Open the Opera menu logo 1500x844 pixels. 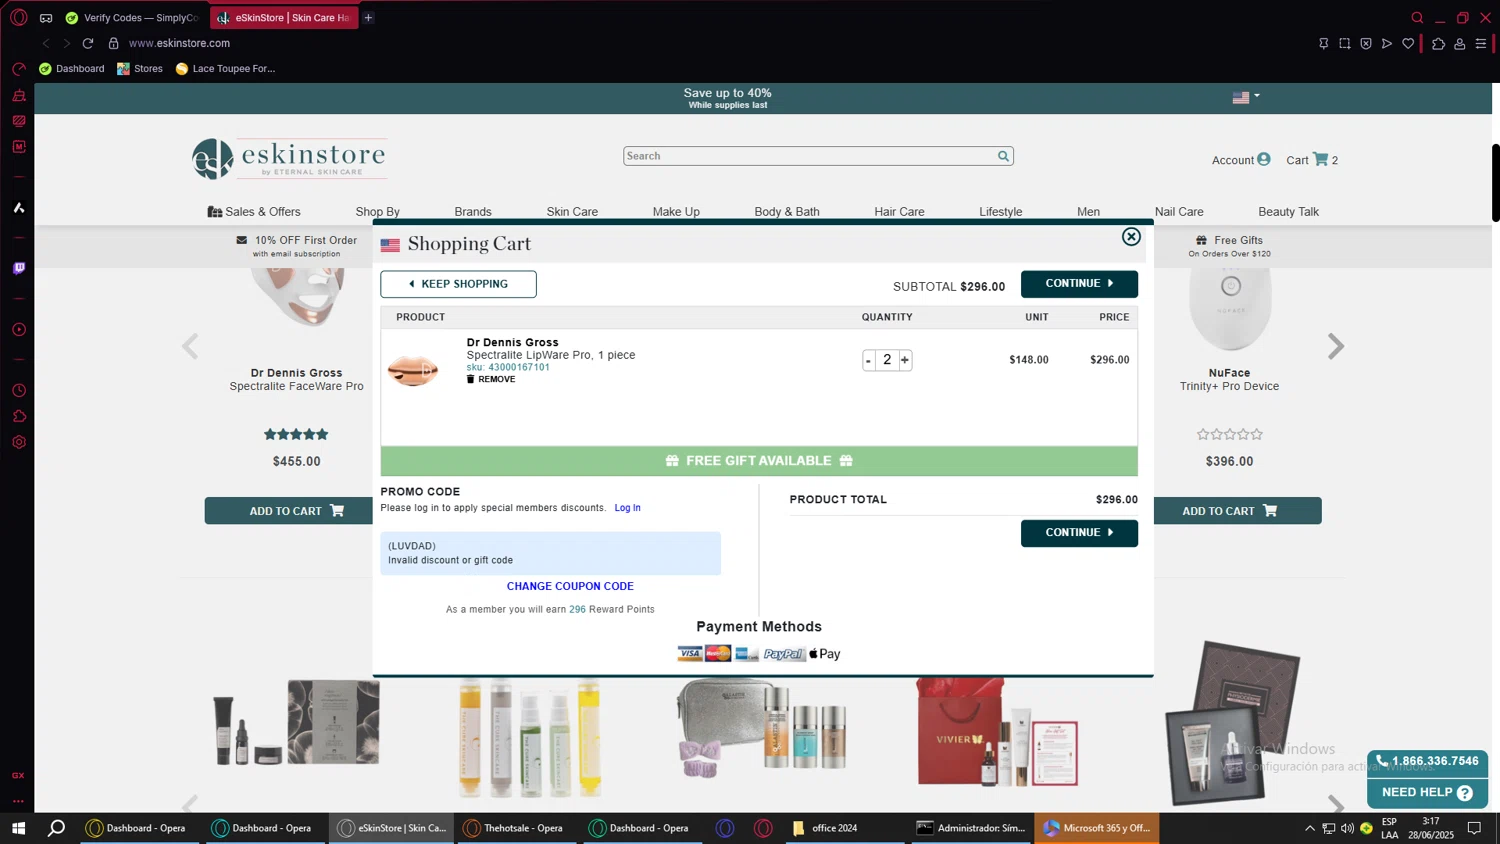click(19, 18)
